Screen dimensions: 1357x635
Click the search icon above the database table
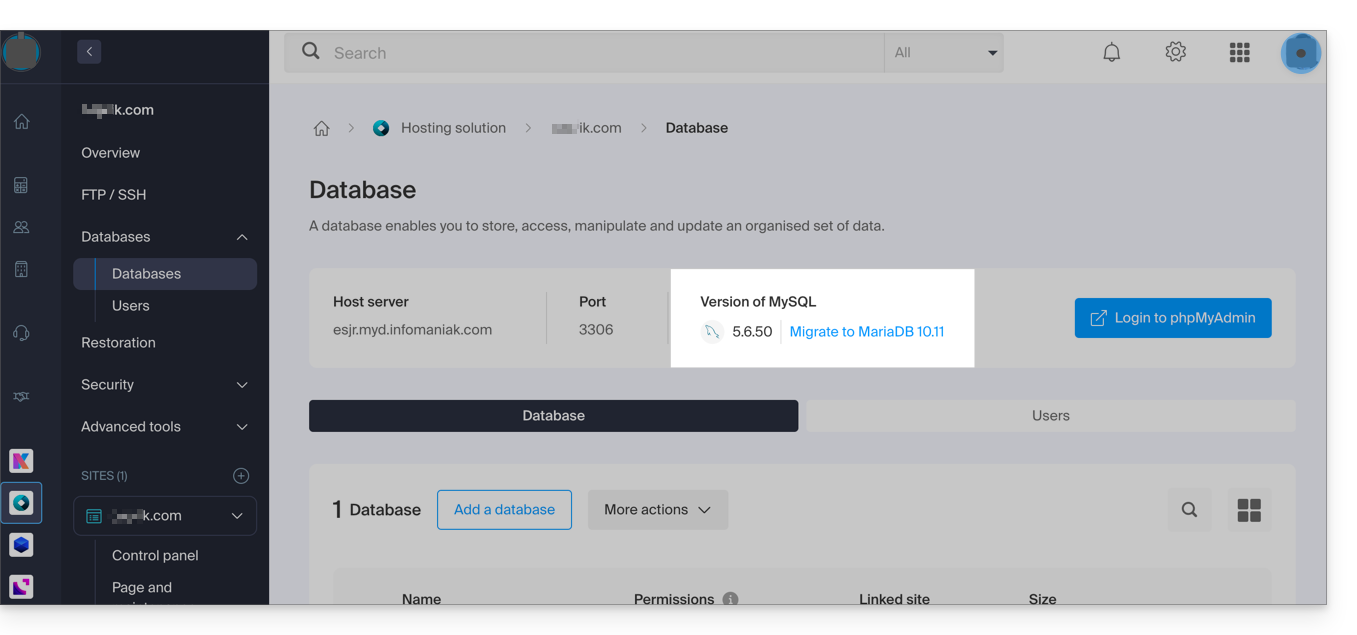point(1189,510)
